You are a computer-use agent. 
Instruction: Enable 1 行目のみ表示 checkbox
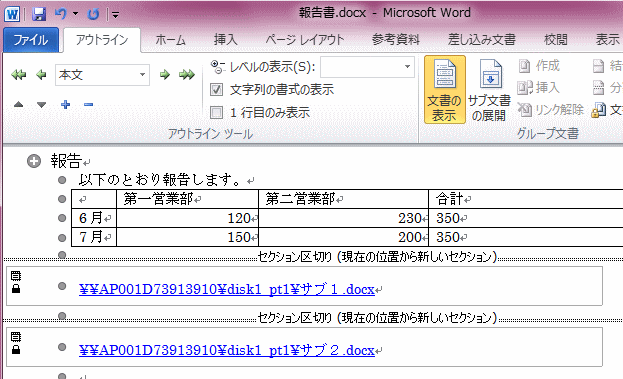click(217, 113)
